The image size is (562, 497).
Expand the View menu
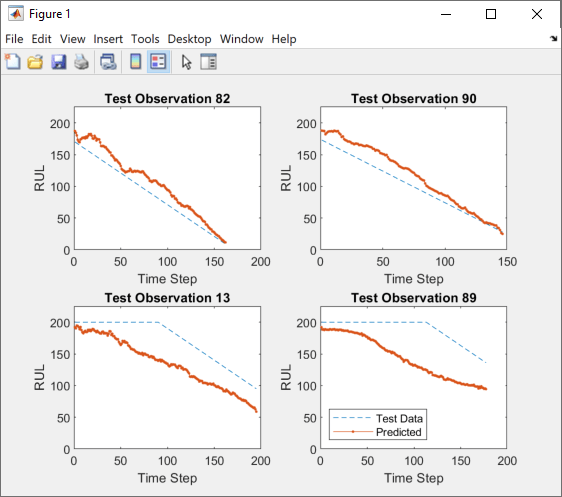tap(72, 39)
